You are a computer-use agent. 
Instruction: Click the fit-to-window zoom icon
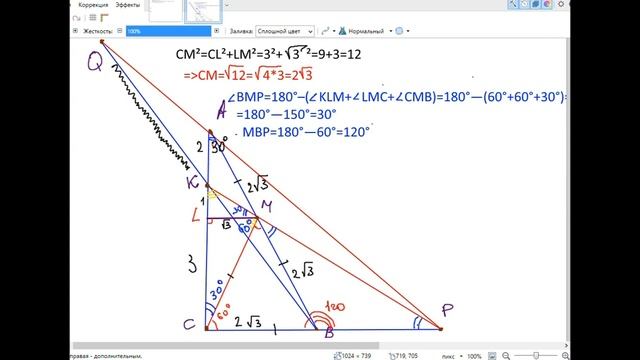492,356
